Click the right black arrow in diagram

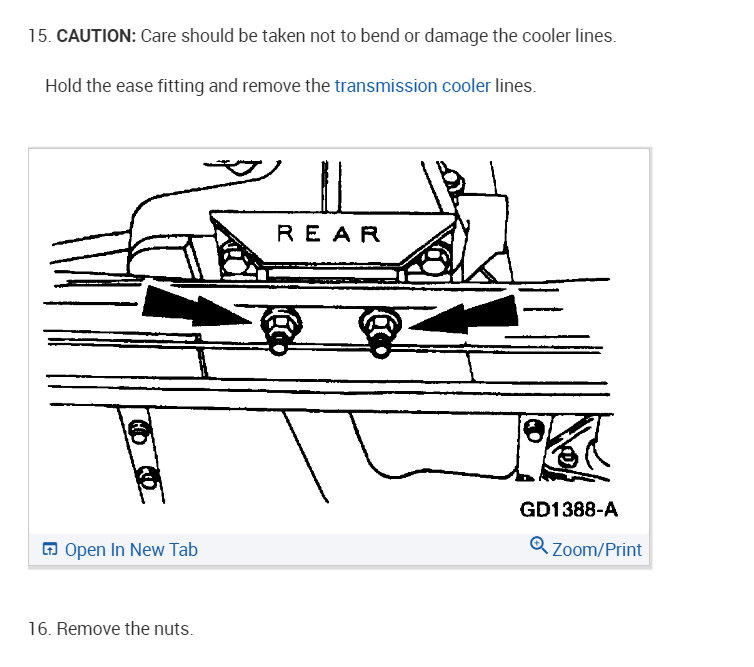pyautogui.click(x=464, y=315)
